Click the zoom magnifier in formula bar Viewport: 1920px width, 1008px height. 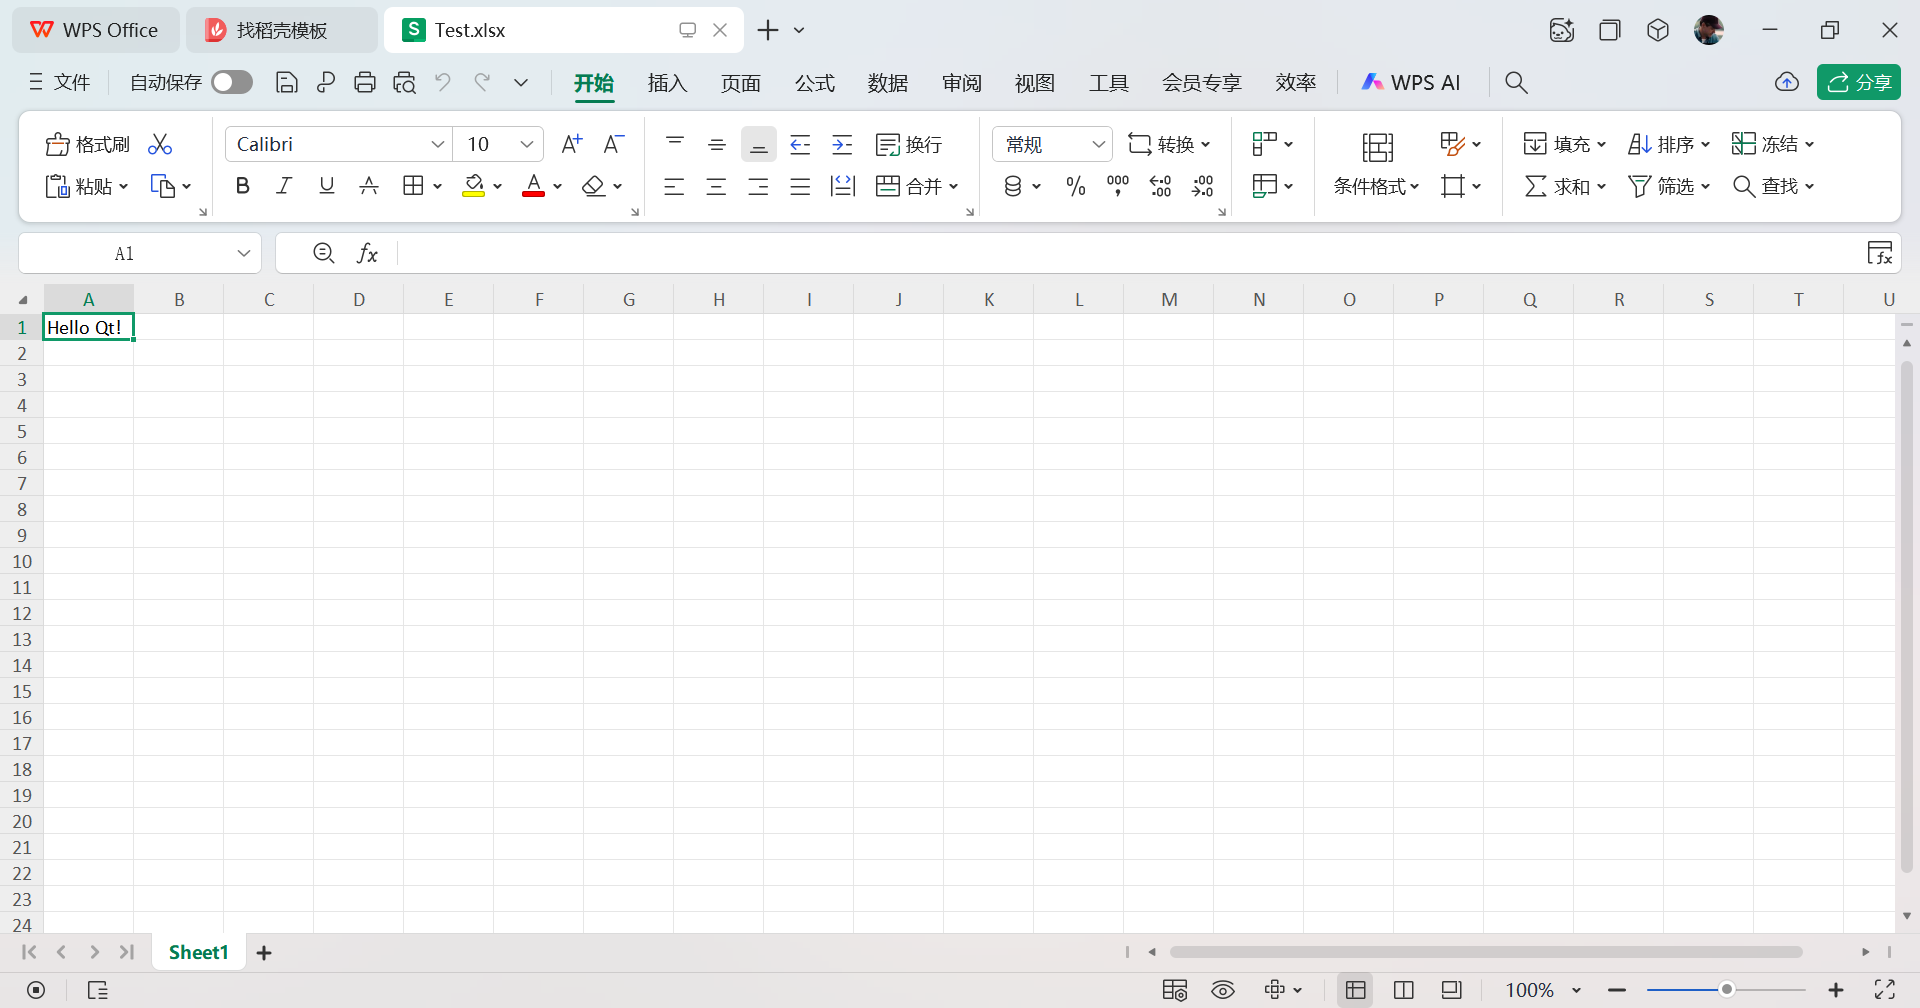(324, 253)
